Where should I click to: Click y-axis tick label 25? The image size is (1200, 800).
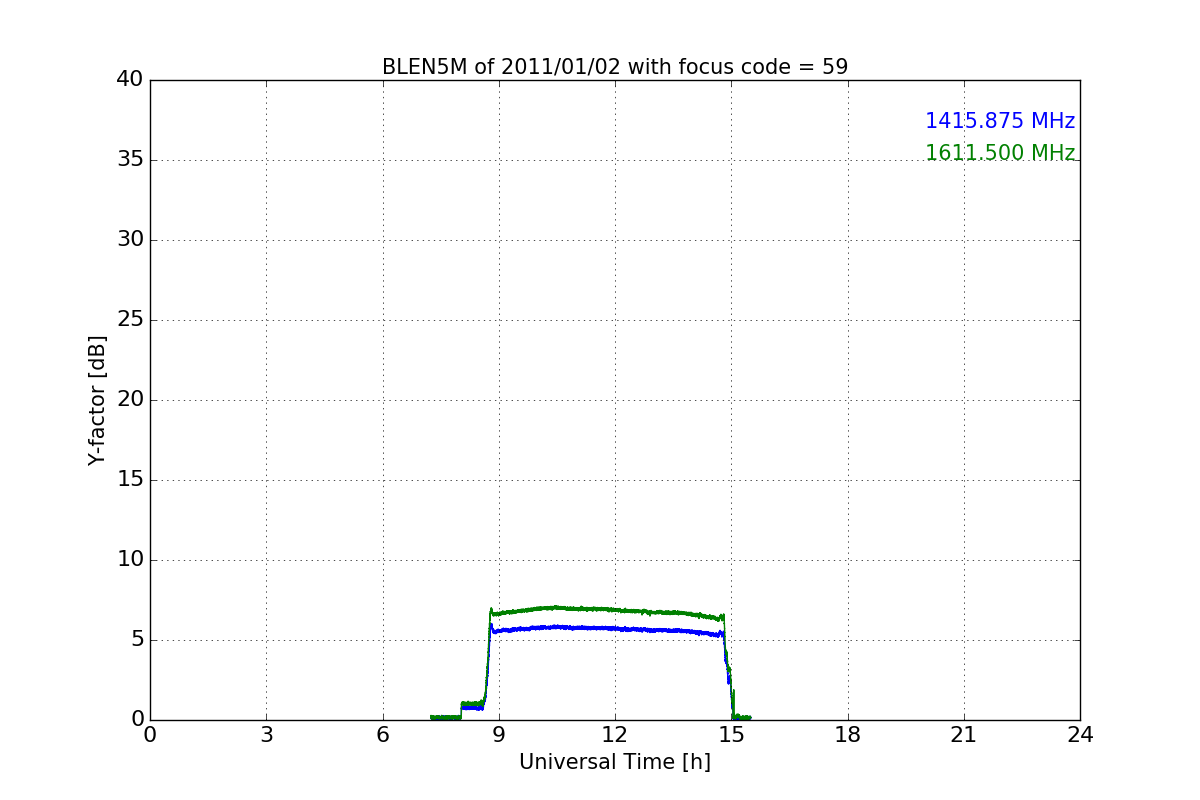click(130, 320)
